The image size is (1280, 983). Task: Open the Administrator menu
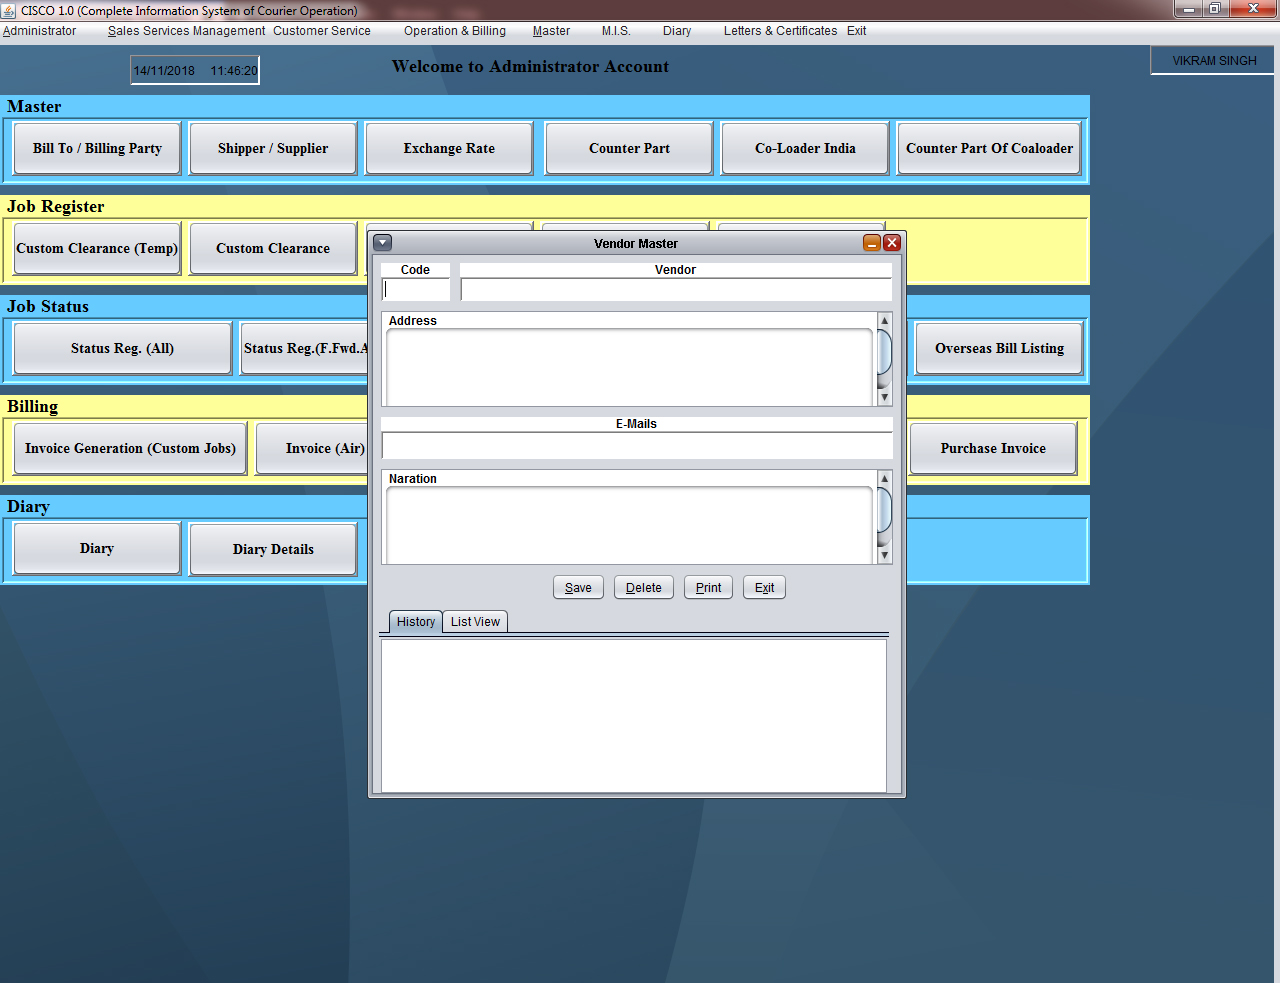40,31
